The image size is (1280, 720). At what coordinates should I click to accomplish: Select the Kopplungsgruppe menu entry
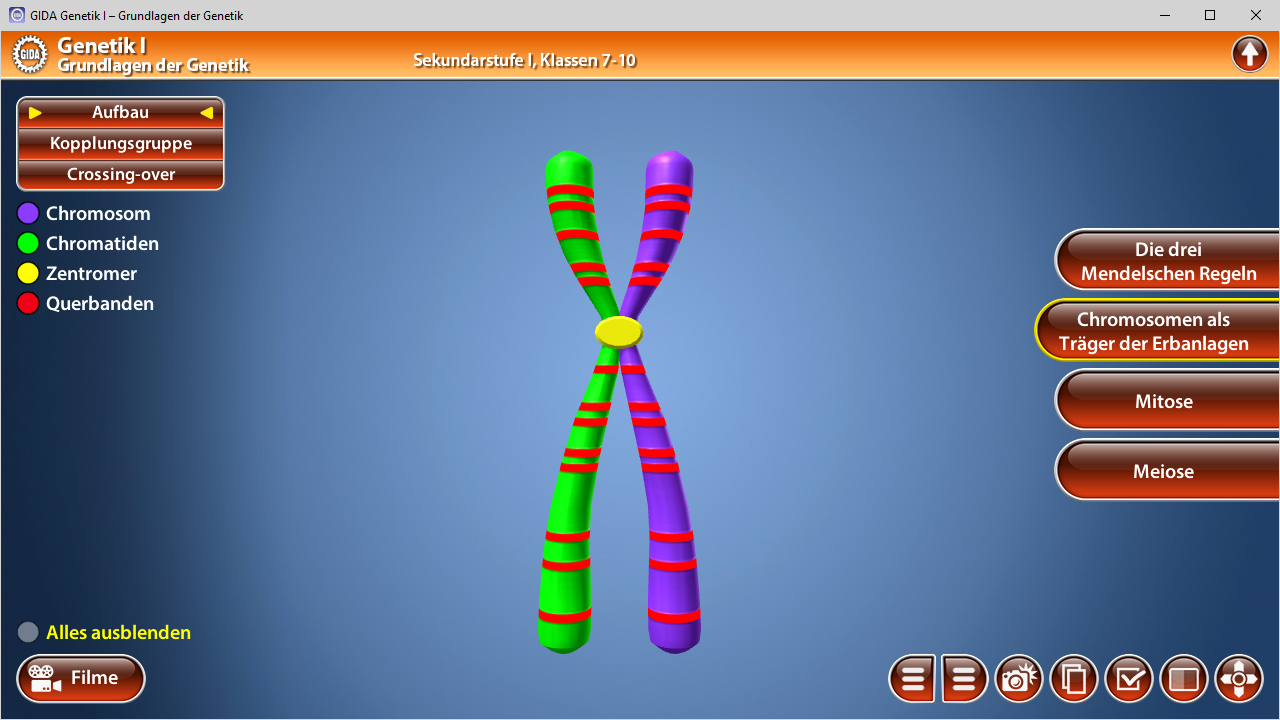click(x=120, y=143)
